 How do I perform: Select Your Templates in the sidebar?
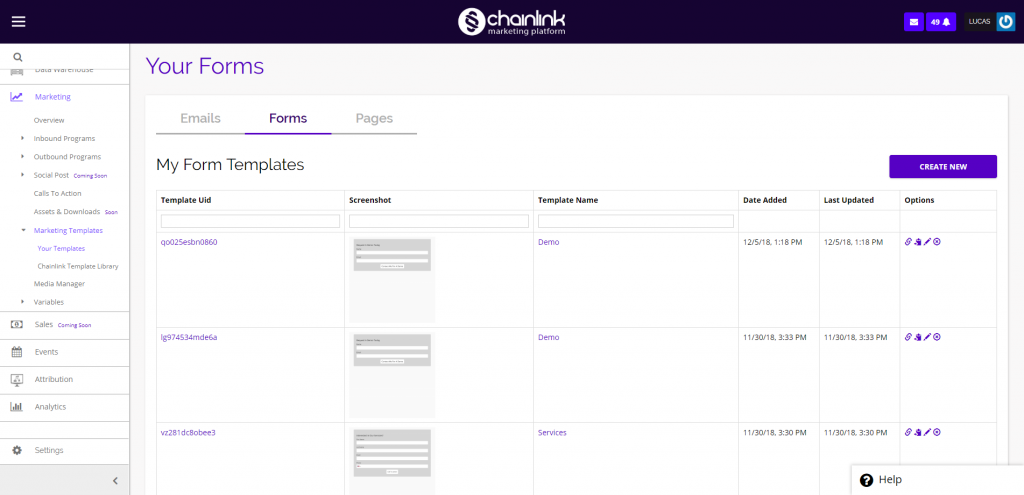61,249
